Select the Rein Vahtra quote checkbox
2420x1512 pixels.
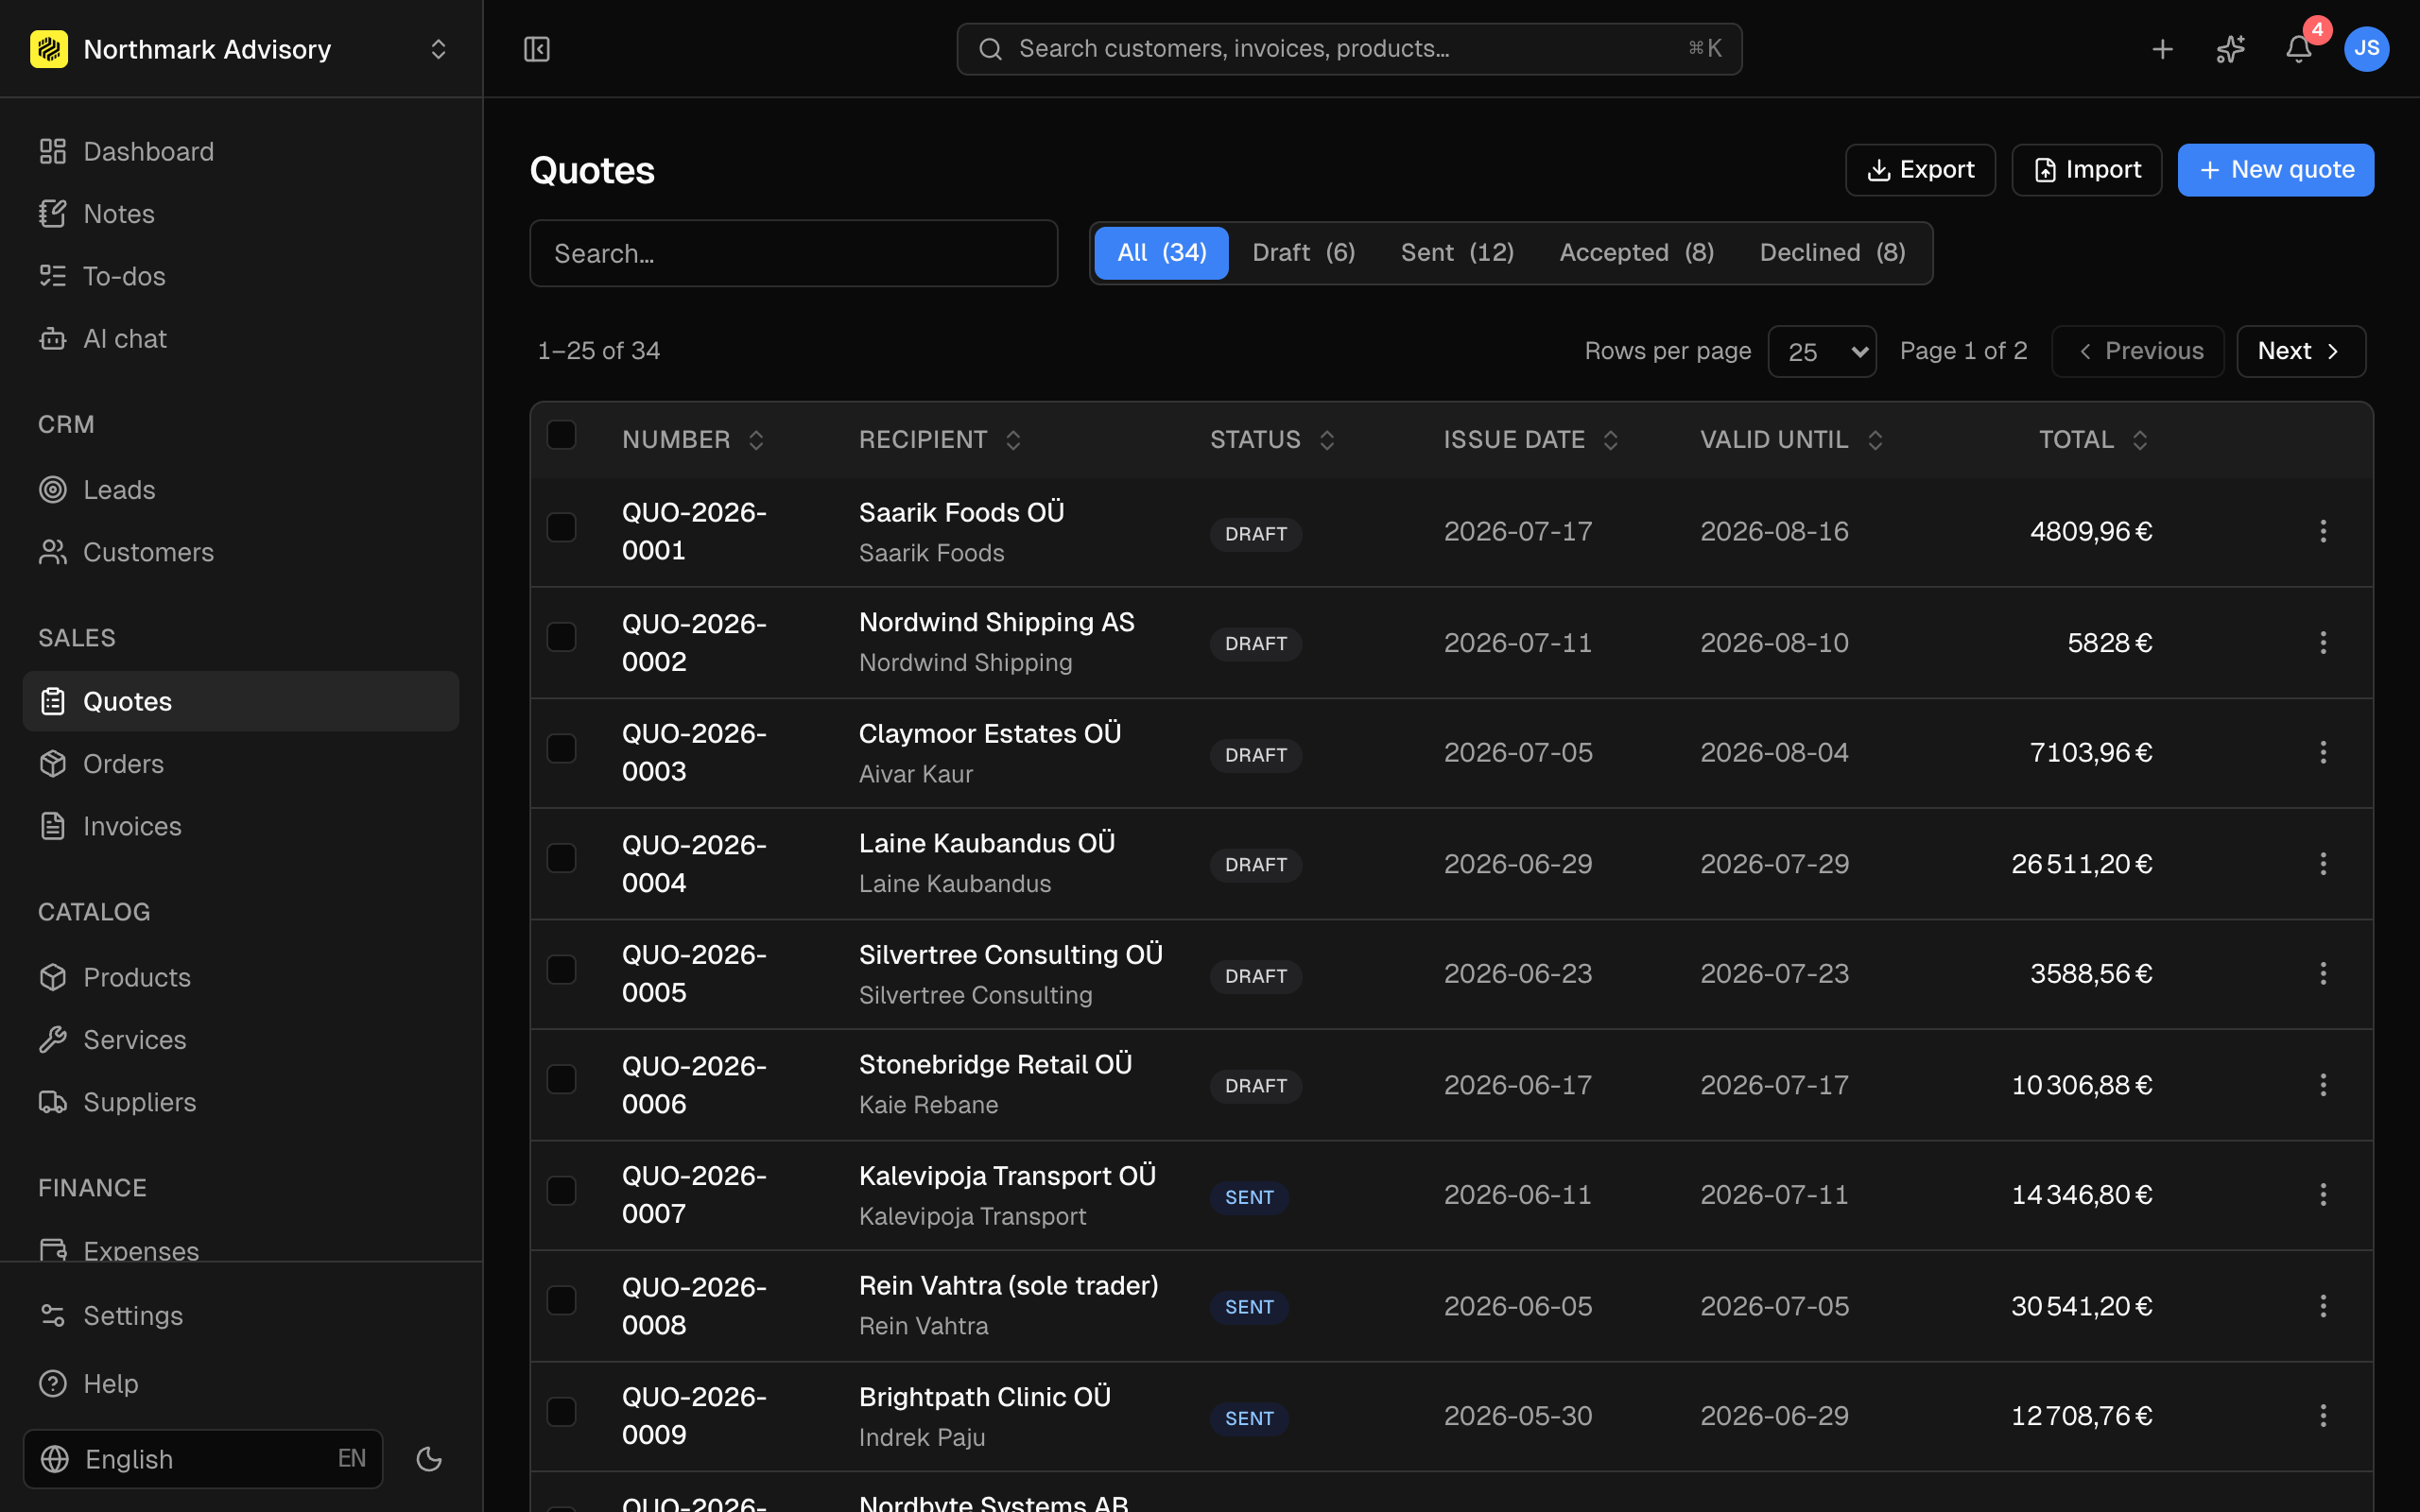tap(562, 1300)
